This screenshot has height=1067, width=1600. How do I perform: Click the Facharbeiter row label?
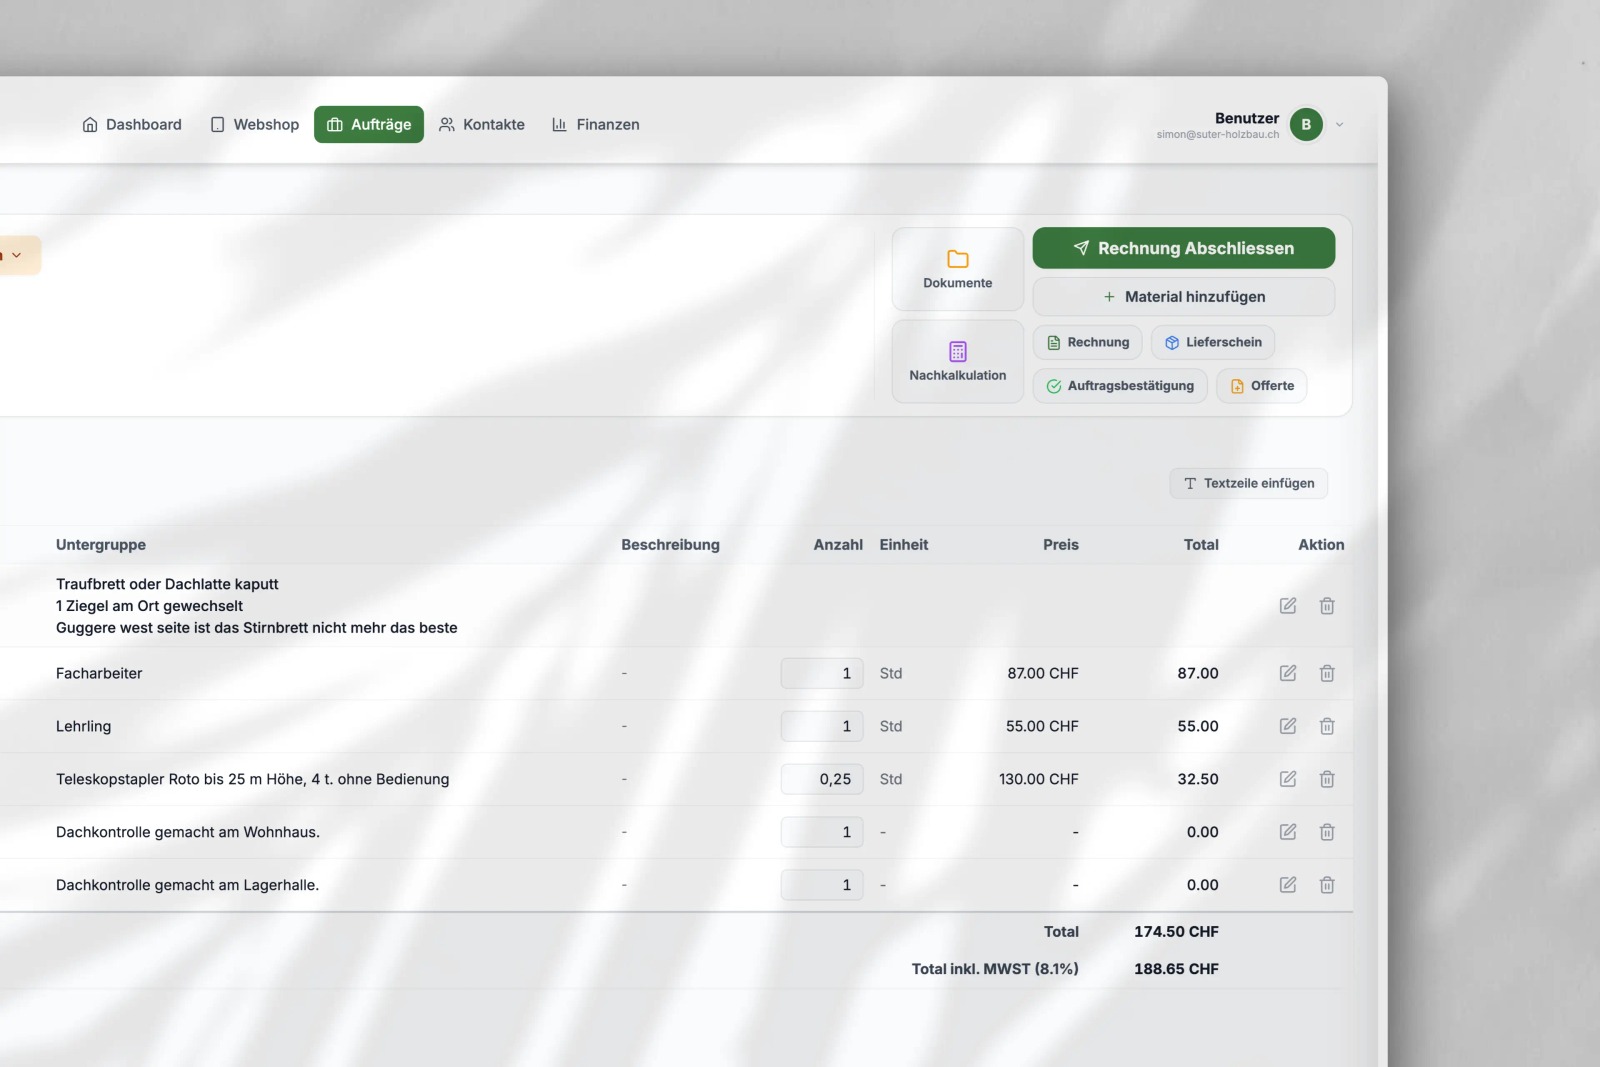pos(99,674)
